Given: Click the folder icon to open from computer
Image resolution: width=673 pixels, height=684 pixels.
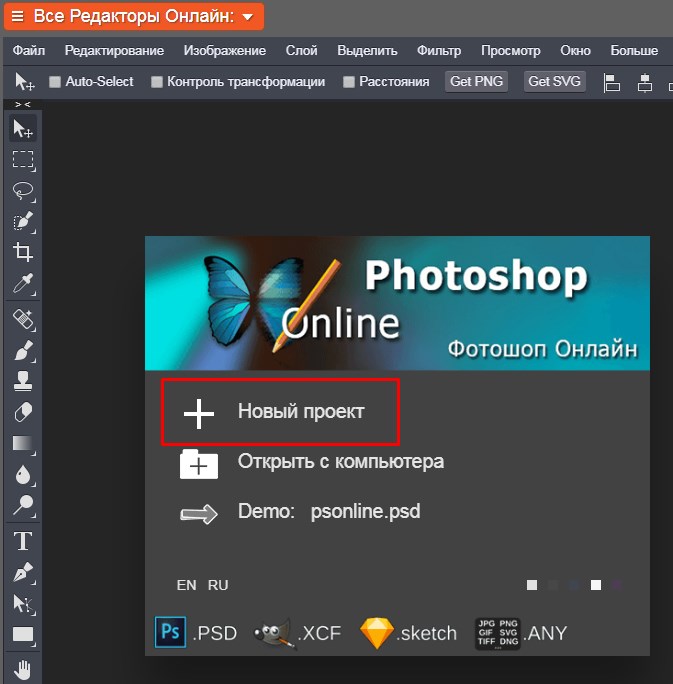Looking at the screenshot, I should pyautogui.click(x=199, y=464).
